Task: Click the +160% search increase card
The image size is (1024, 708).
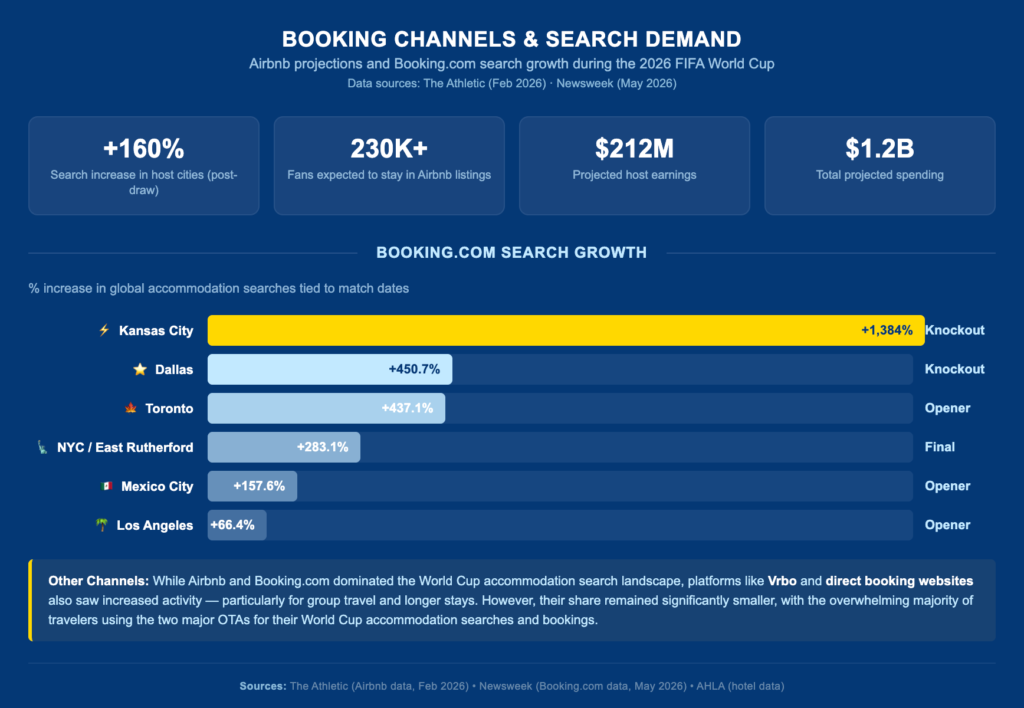Action: [144, 166]
